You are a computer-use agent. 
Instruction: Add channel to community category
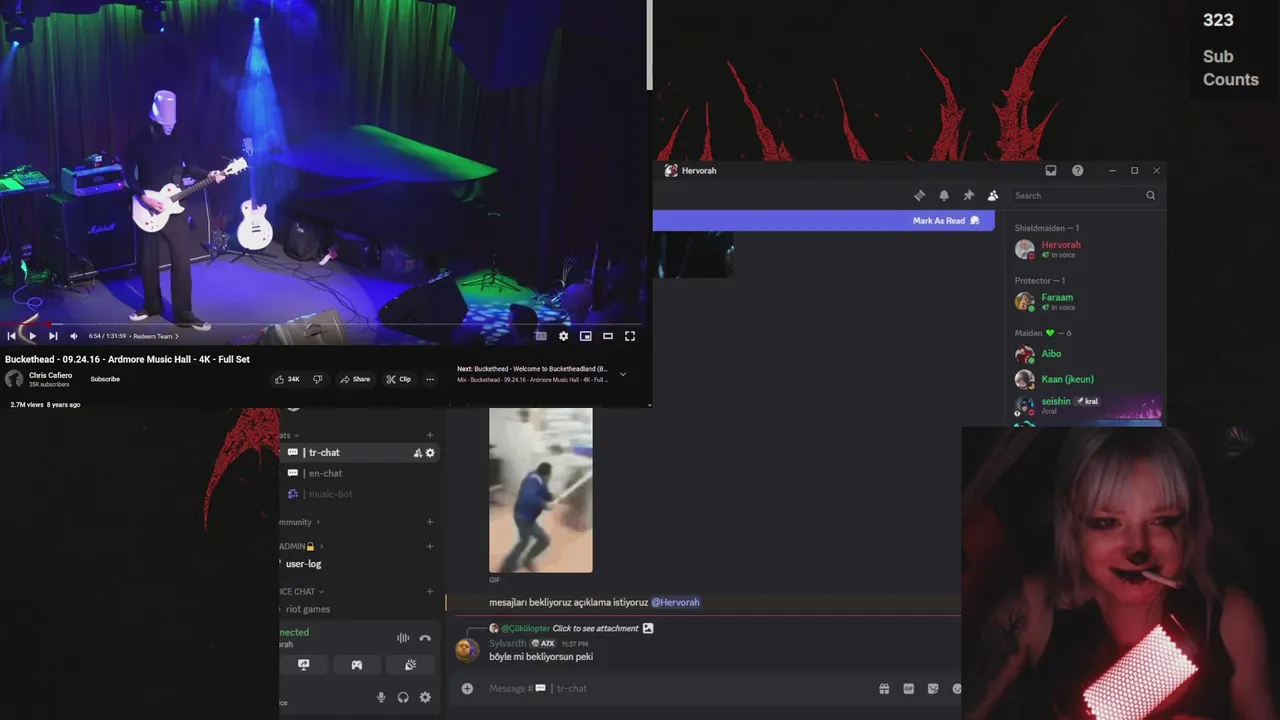(x=430, y=522)
